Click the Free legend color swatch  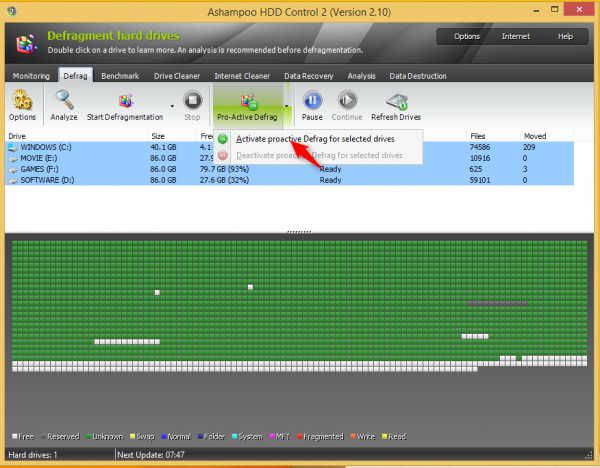point(15,437)
